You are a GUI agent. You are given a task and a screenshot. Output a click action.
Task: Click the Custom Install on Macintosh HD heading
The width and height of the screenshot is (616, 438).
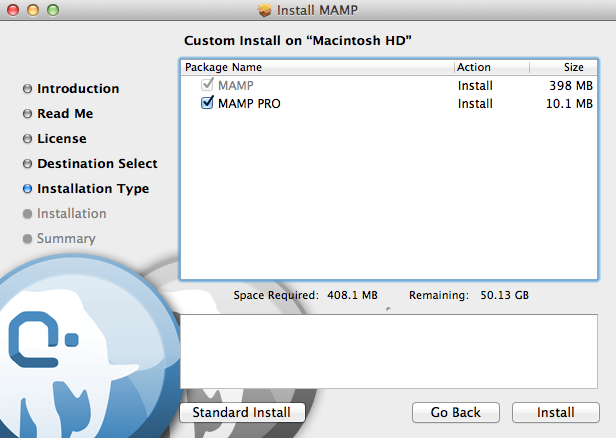pyautogui.click(x=298, y=40)
